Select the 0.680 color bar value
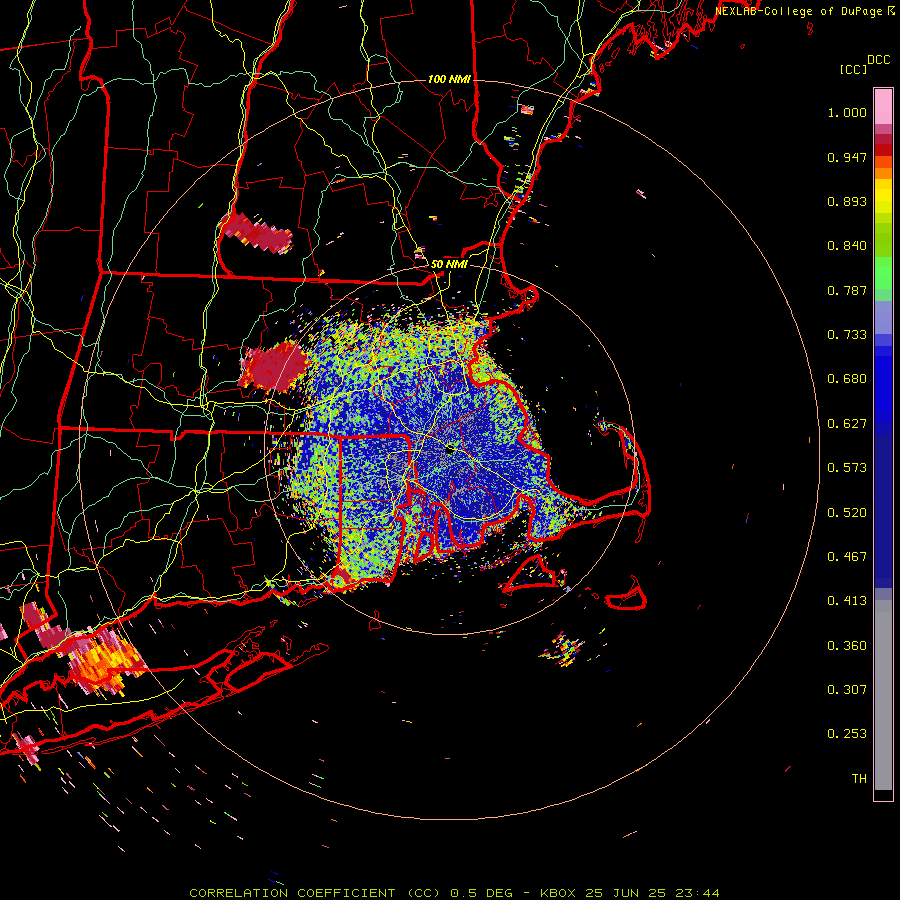The height and width of the screenshot is (900, 900). (x=847, y=379)
